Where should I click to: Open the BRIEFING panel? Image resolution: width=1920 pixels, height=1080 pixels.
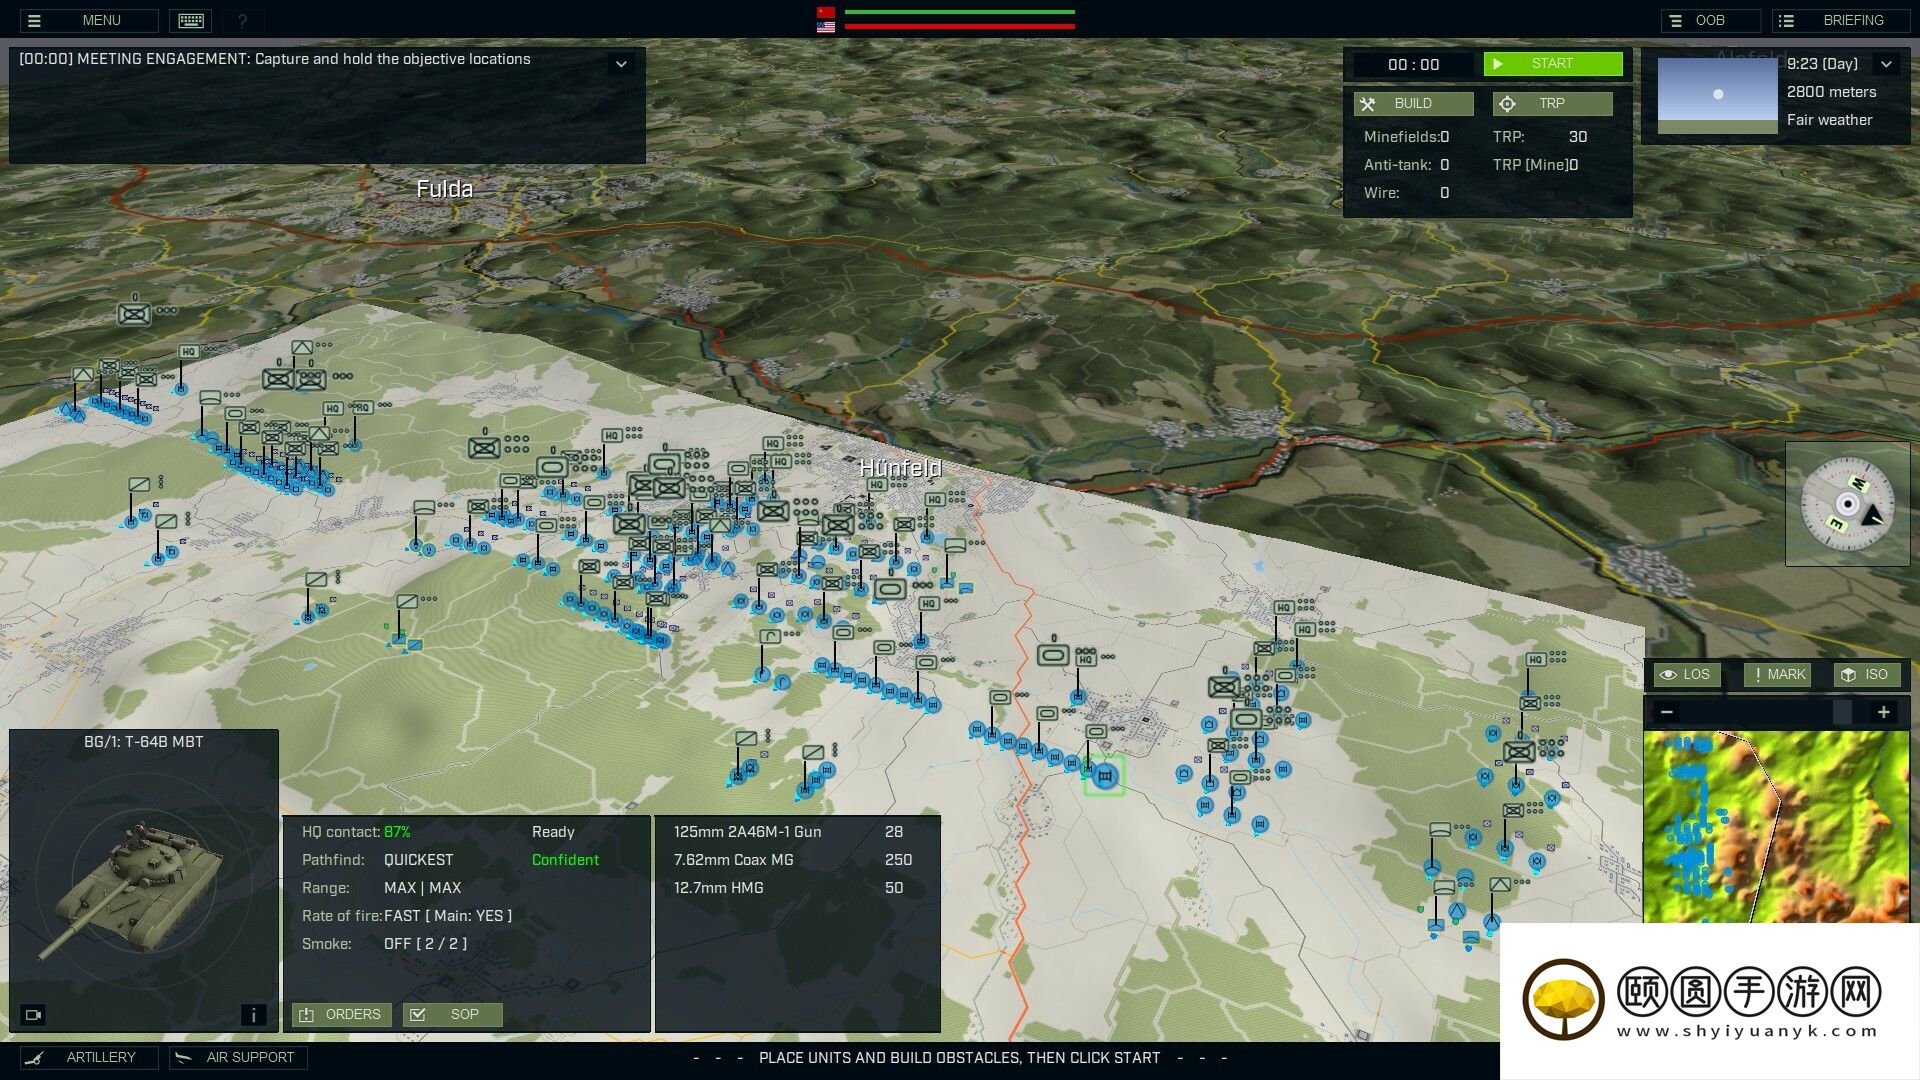coord(1841,20)
